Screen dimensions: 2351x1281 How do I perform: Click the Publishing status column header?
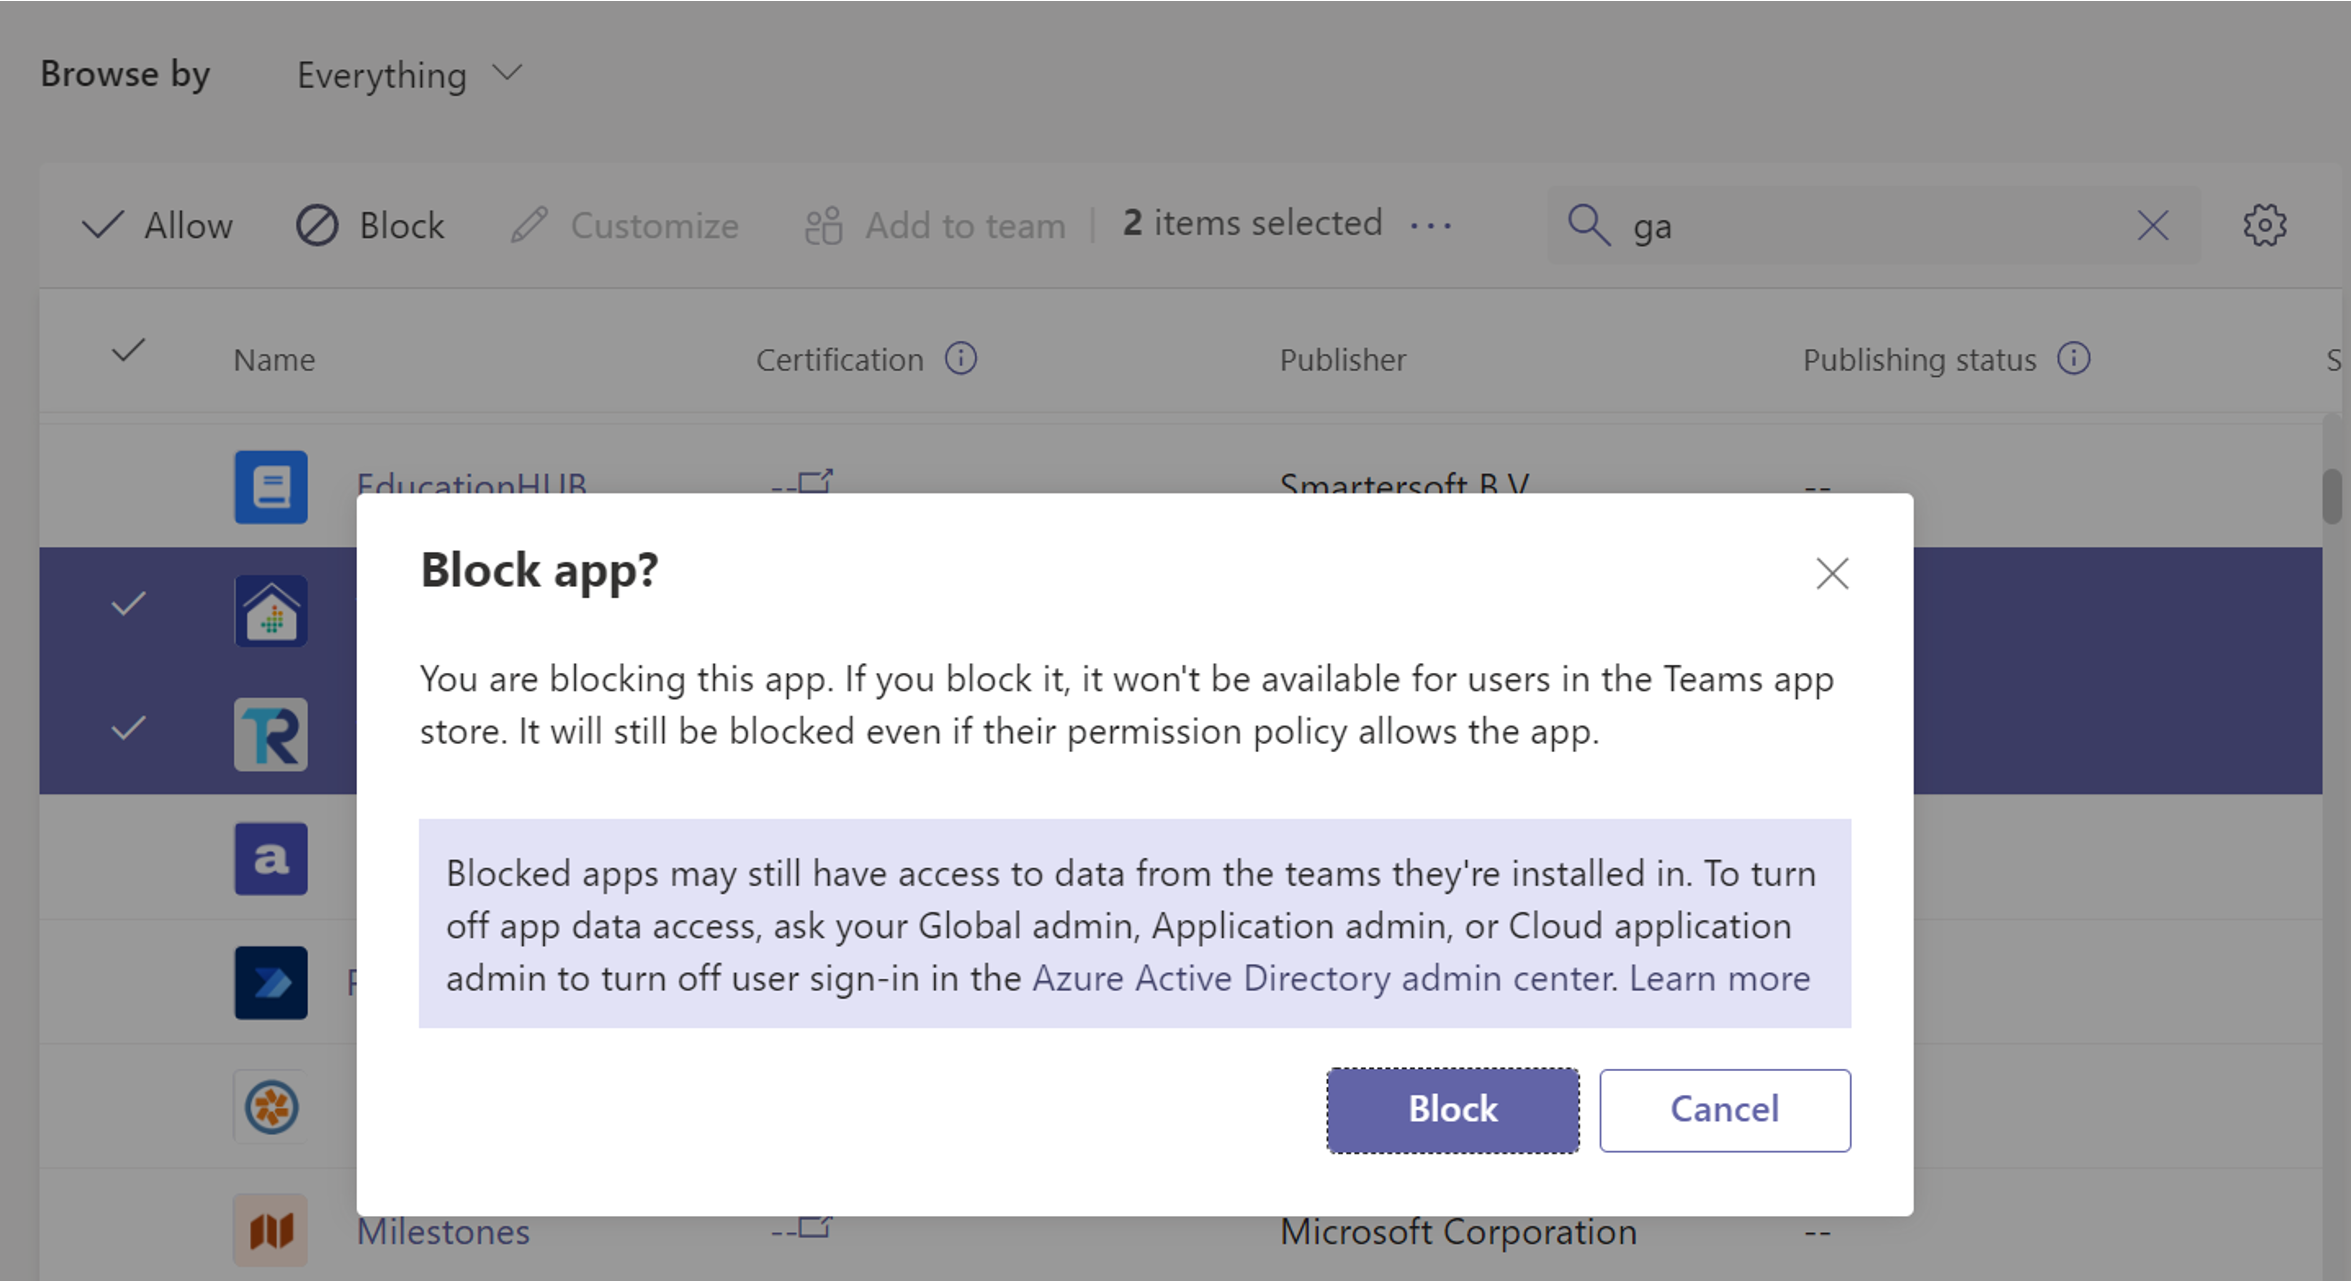click(x=1919, y=359)
